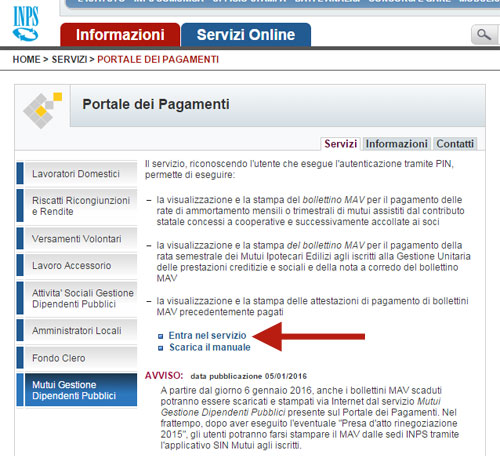Viewport: 500px width, 458px height.
Task: Click bullet icon beside Entra nel servizio
Action: click(161, 336)
